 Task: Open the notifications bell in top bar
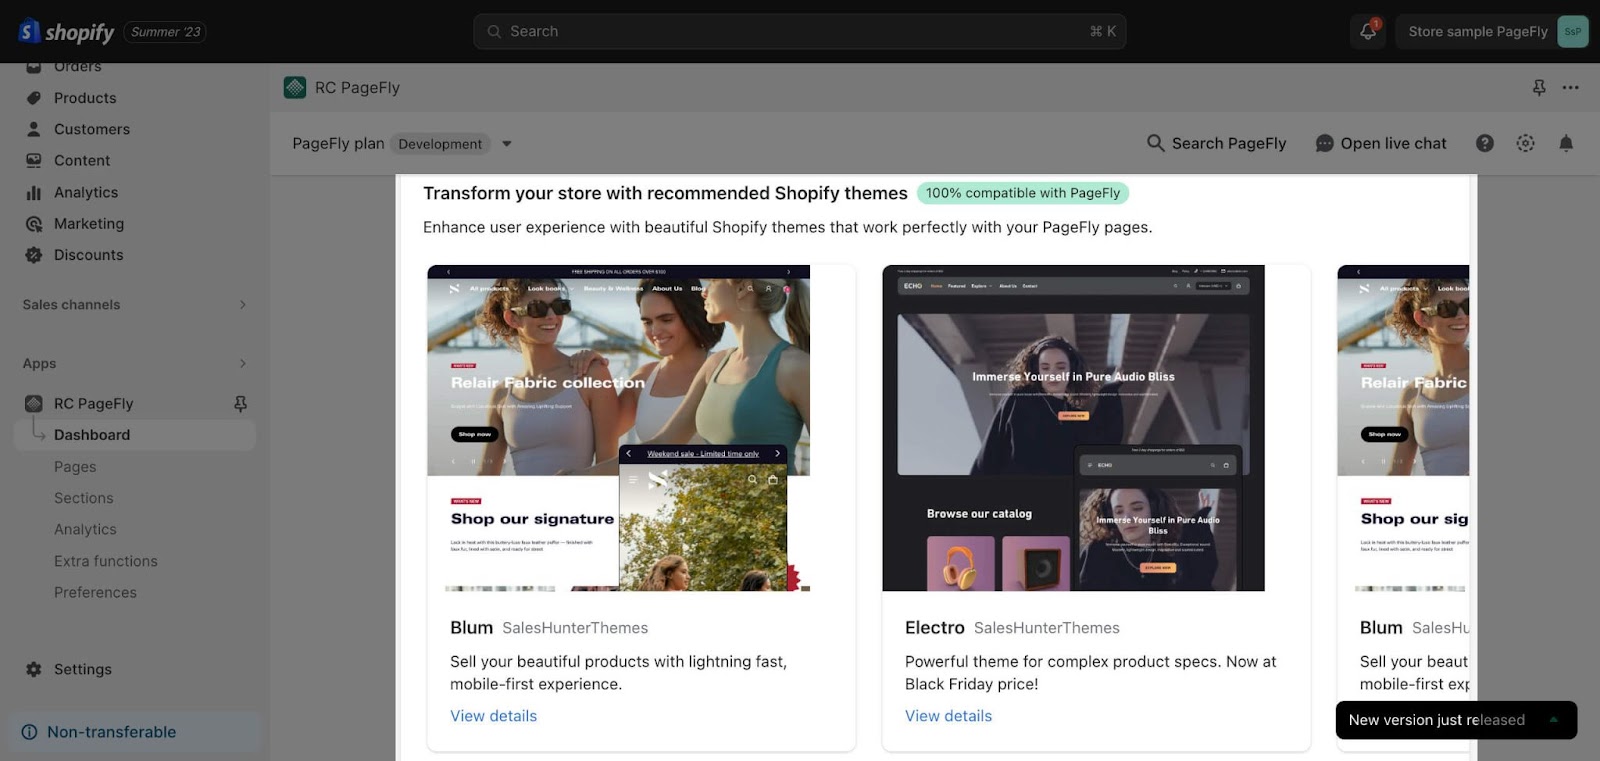[1368, 32]
